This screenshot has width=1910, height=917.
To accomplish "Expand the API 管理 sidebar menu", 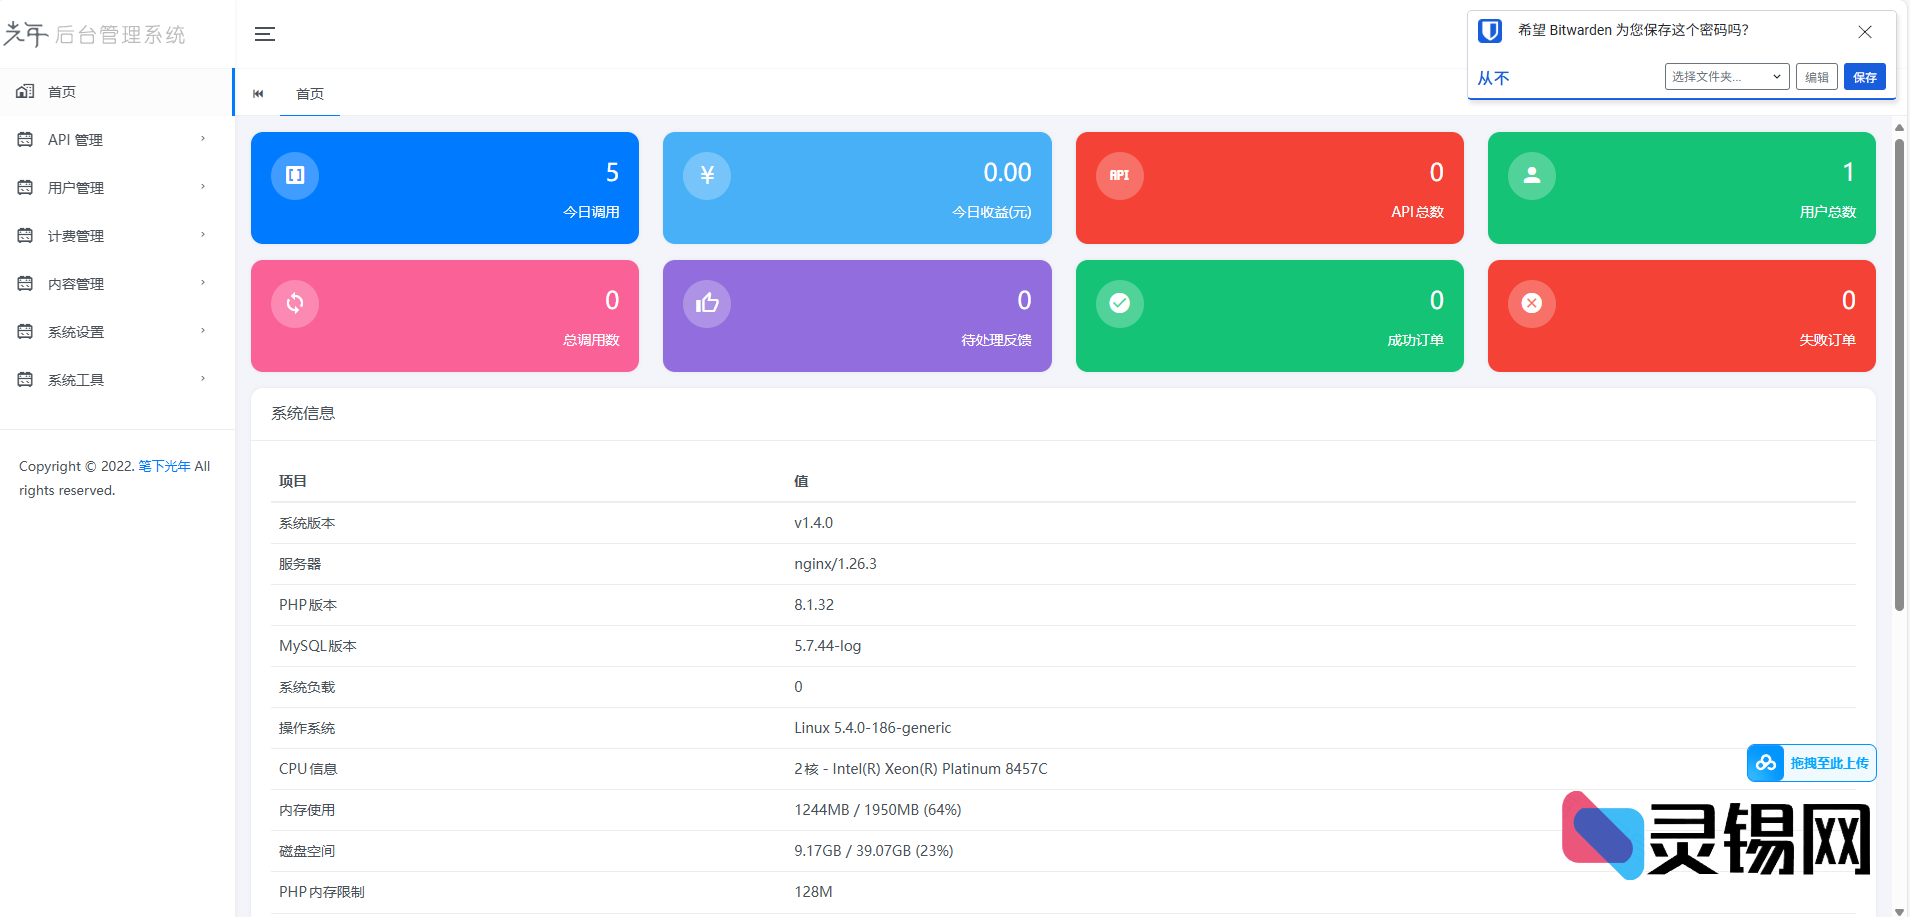I will click(116, 140).
